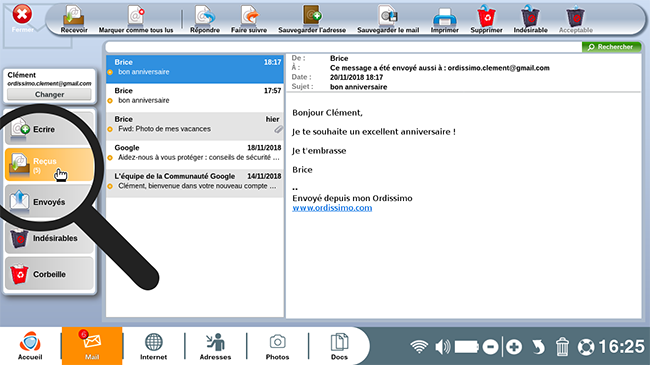Forward the mail with Faire suivre

point(249,19)
